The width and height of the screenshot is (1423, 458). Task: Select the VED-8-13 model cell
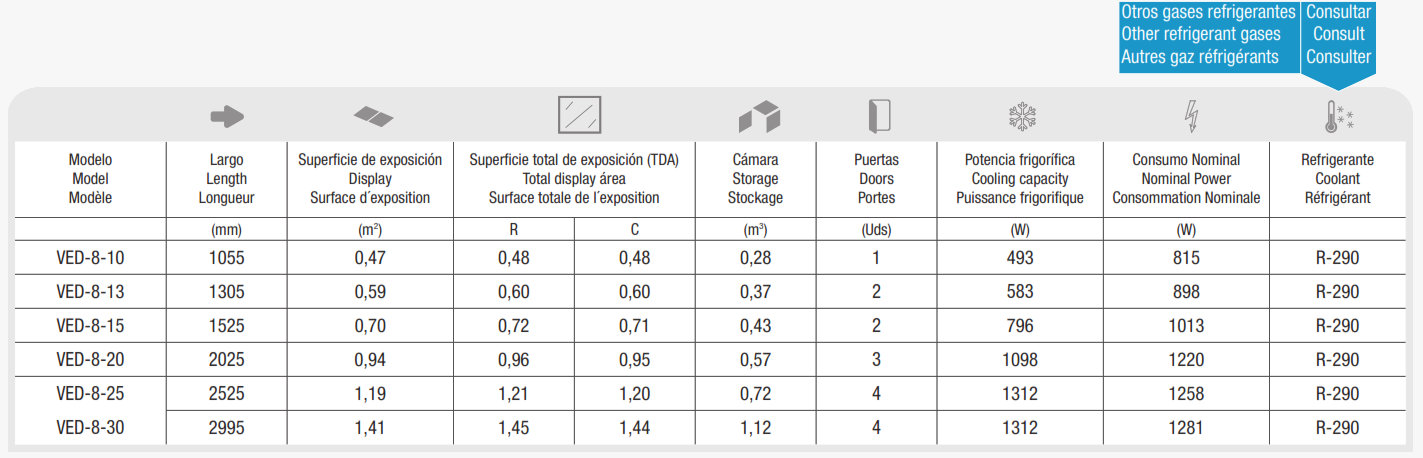point(91,292)
